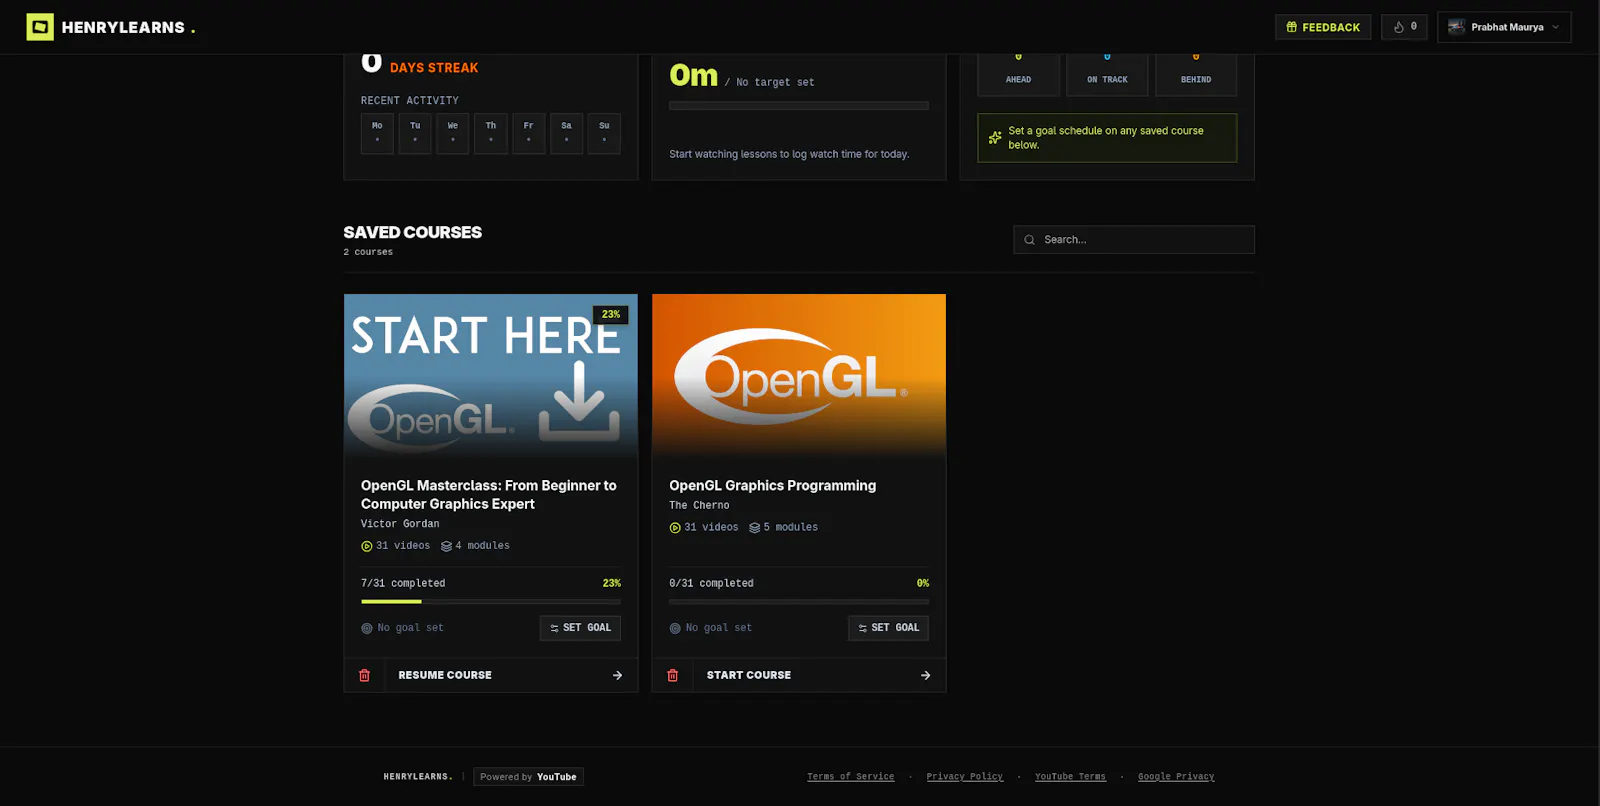Click the arrow icon on Resume Course
The width and height of the screenshot is (1600, 806).
click(618, 676)
